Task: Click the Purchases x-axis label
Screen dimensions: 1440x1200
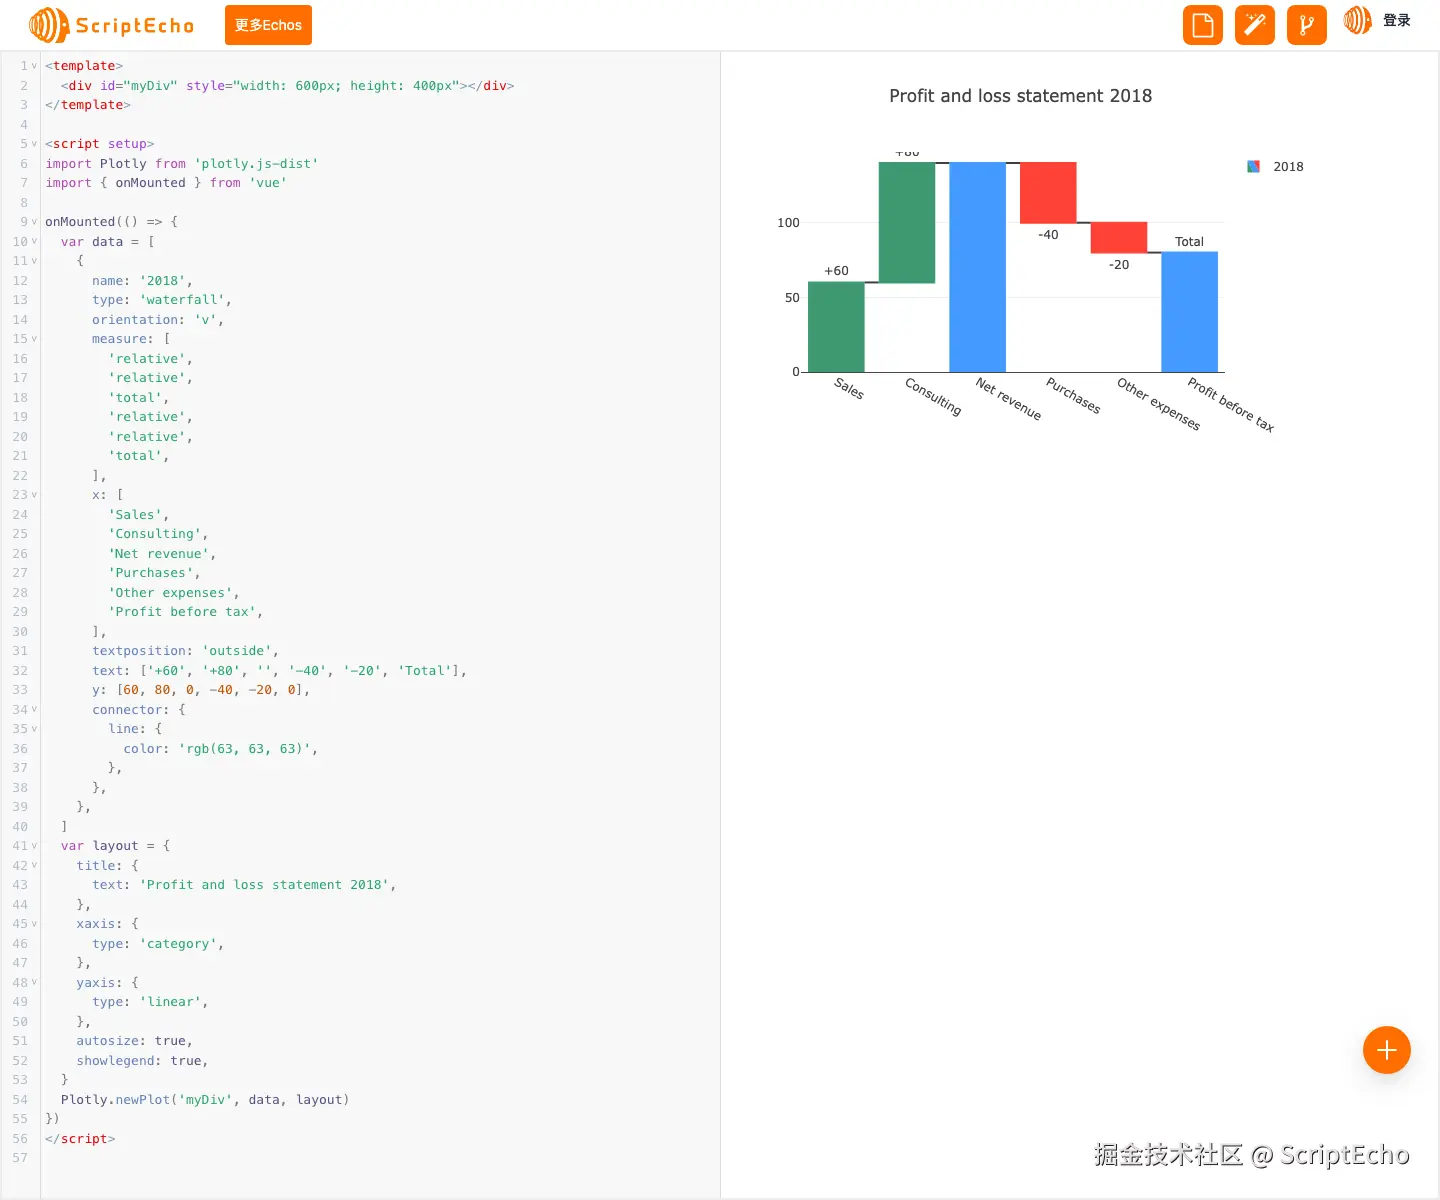Action: point(1073,395)
